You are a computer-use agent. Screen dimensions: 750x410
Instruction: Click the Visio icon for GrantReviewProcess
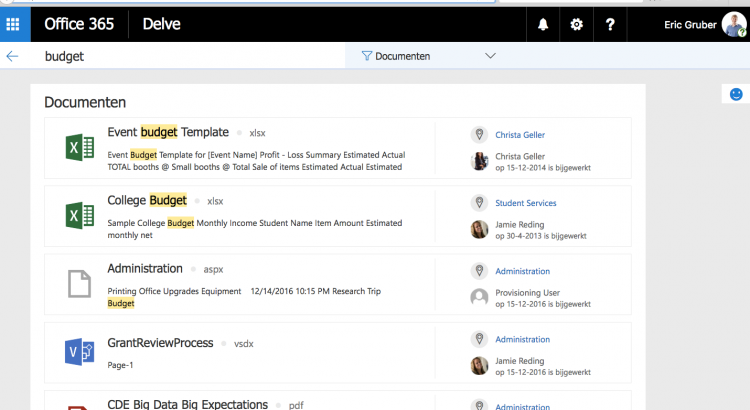tap(79, 352)
